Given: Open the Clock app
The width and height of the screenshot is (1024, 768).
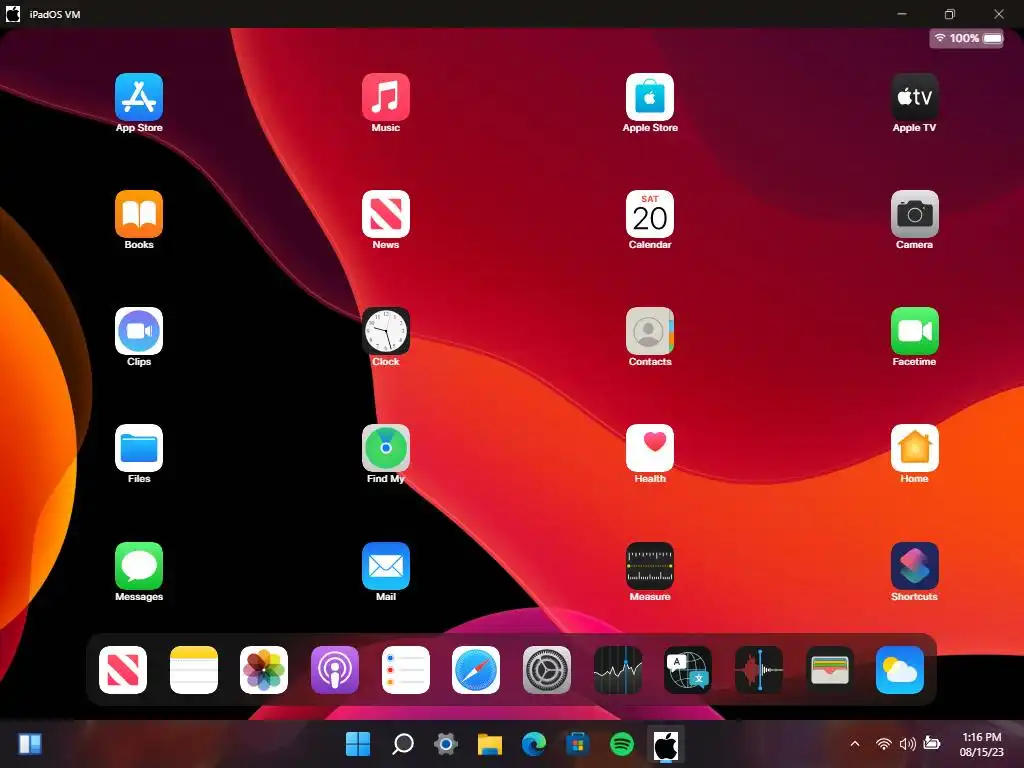Looking at the screenshot, I should pyautogui.click(x=385, y=331).
